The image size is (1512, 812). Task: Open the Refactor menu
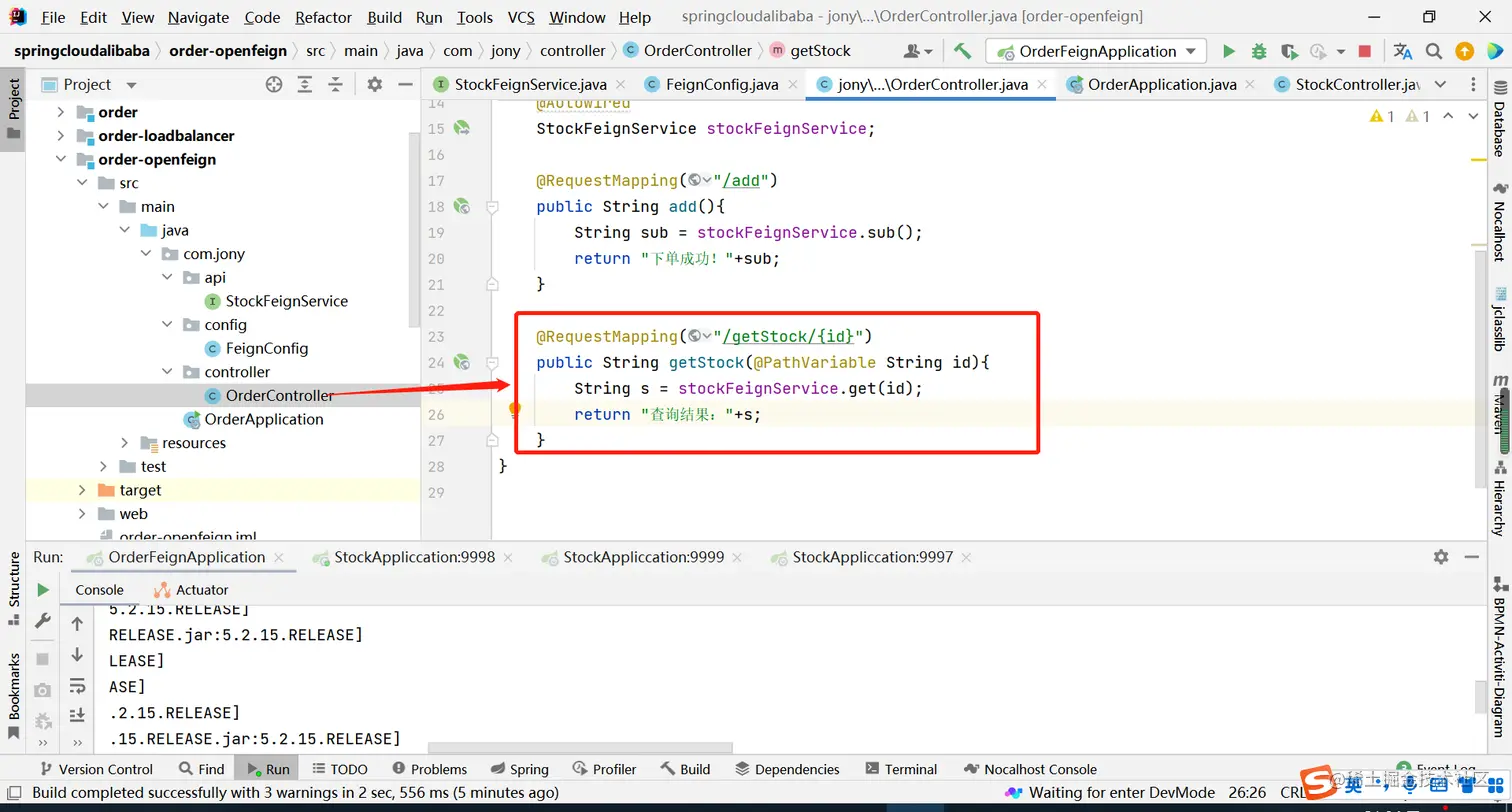[x=323, y=17]
